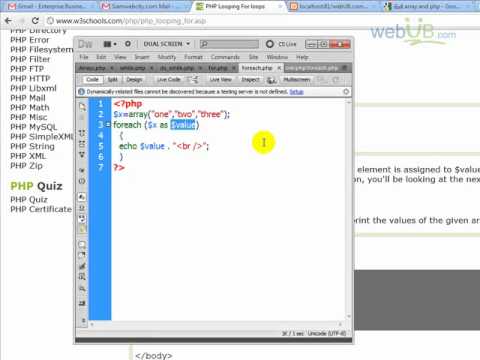
Task: Click the Collapse Selection icon
Action: [x=82, y=144]
